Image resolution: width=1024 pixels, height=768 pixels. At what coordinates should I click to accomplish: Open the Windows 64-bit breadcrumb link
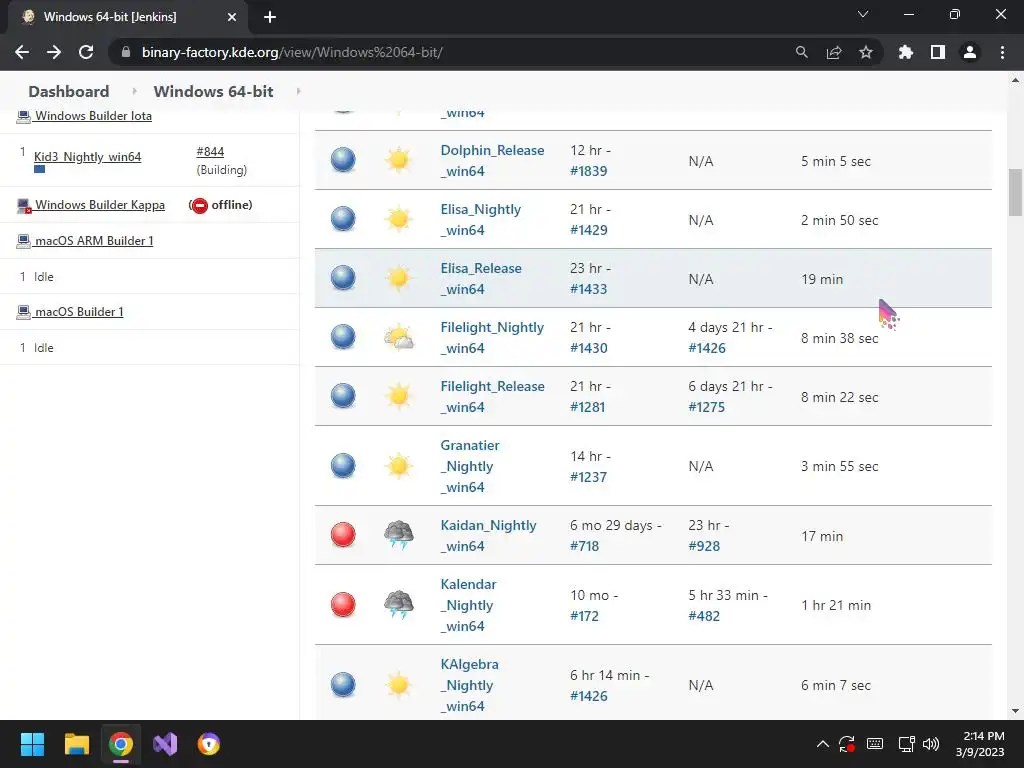(x=214, y=91)
